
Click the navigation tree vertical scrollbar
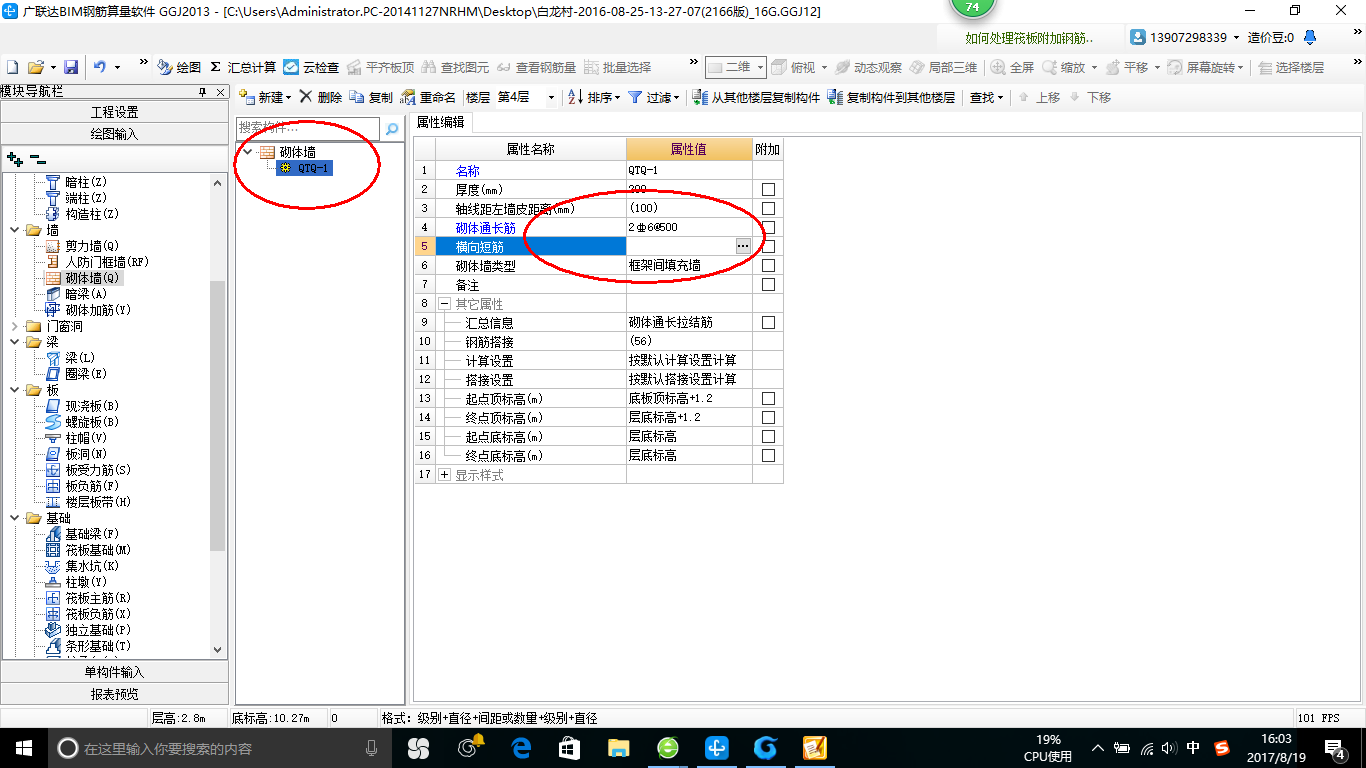[x=218, y=415]
